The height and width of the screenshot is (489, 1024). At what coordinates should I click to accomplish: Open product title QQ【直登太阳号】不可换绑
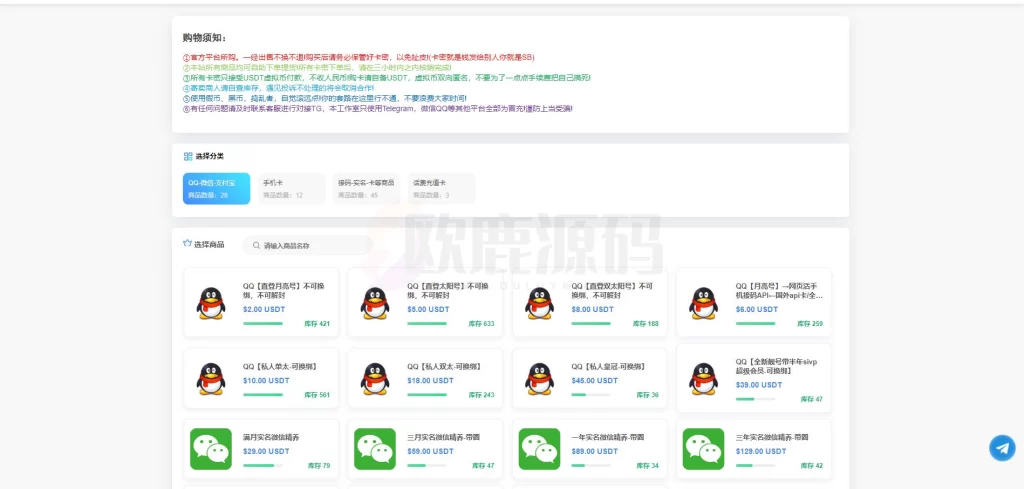pyautogui.click(x=448, y=291)
